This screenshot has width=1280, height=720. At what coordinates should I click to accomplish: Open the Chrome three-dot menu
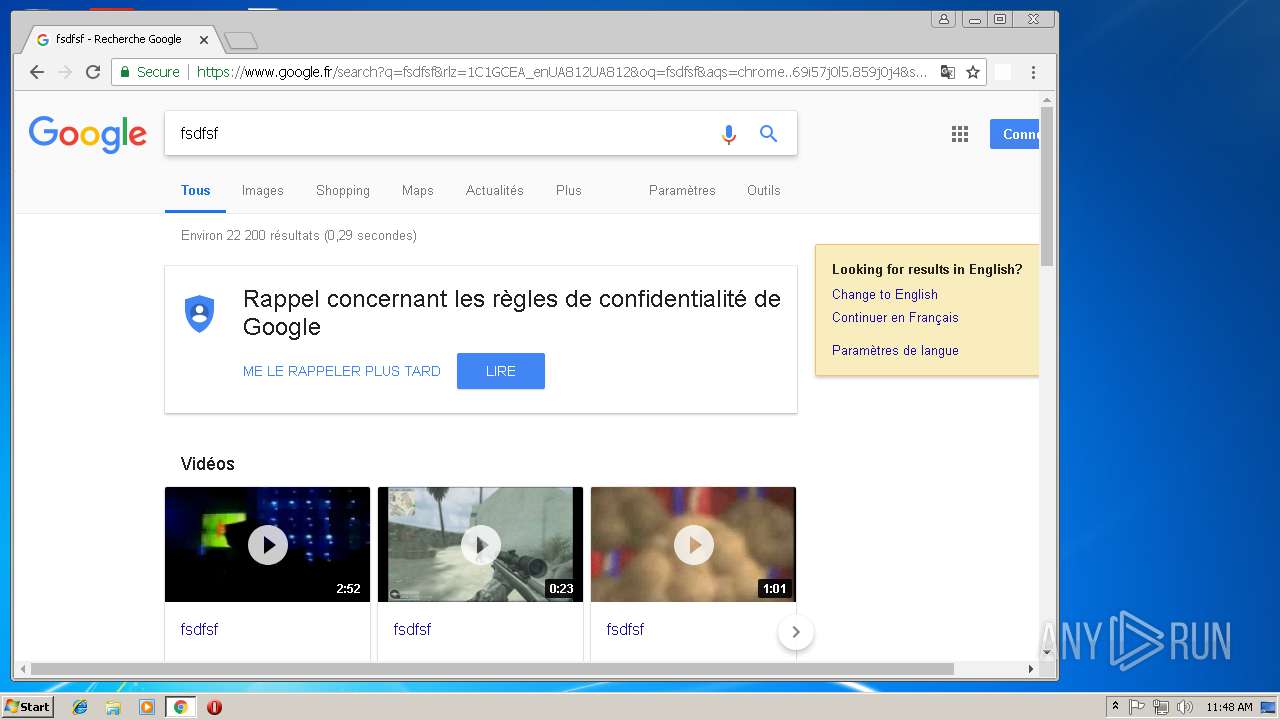pyautogui.click(x=1033, y=72)
